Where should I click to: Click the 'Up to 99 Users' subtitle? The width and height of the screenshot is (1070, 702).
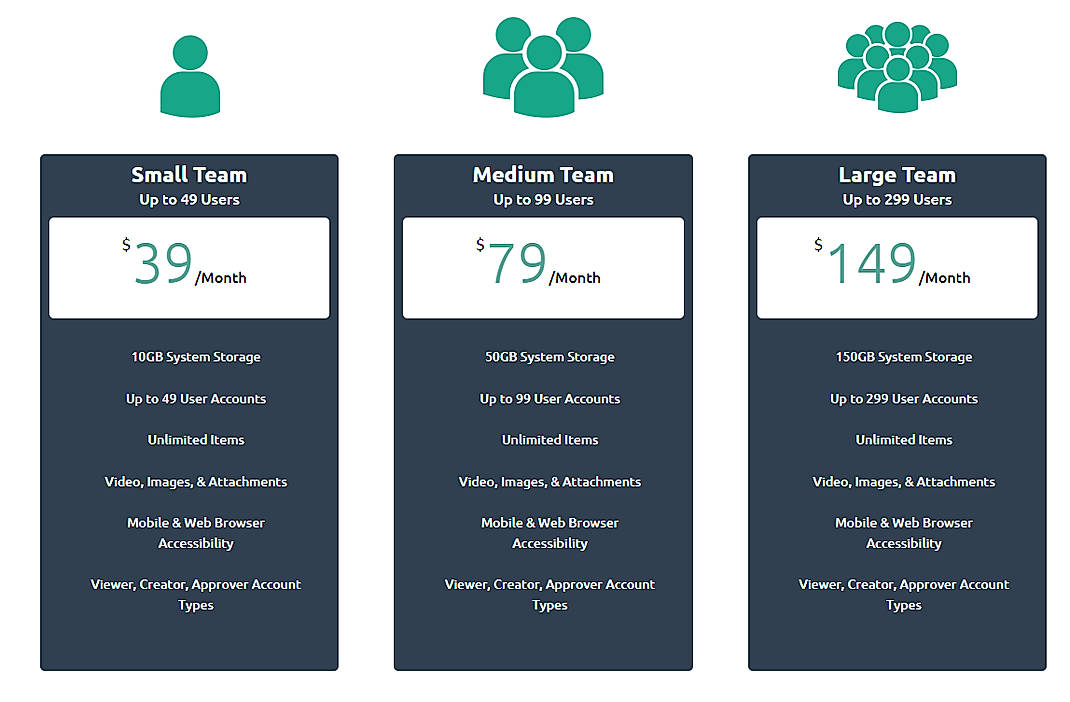(543, 200)
